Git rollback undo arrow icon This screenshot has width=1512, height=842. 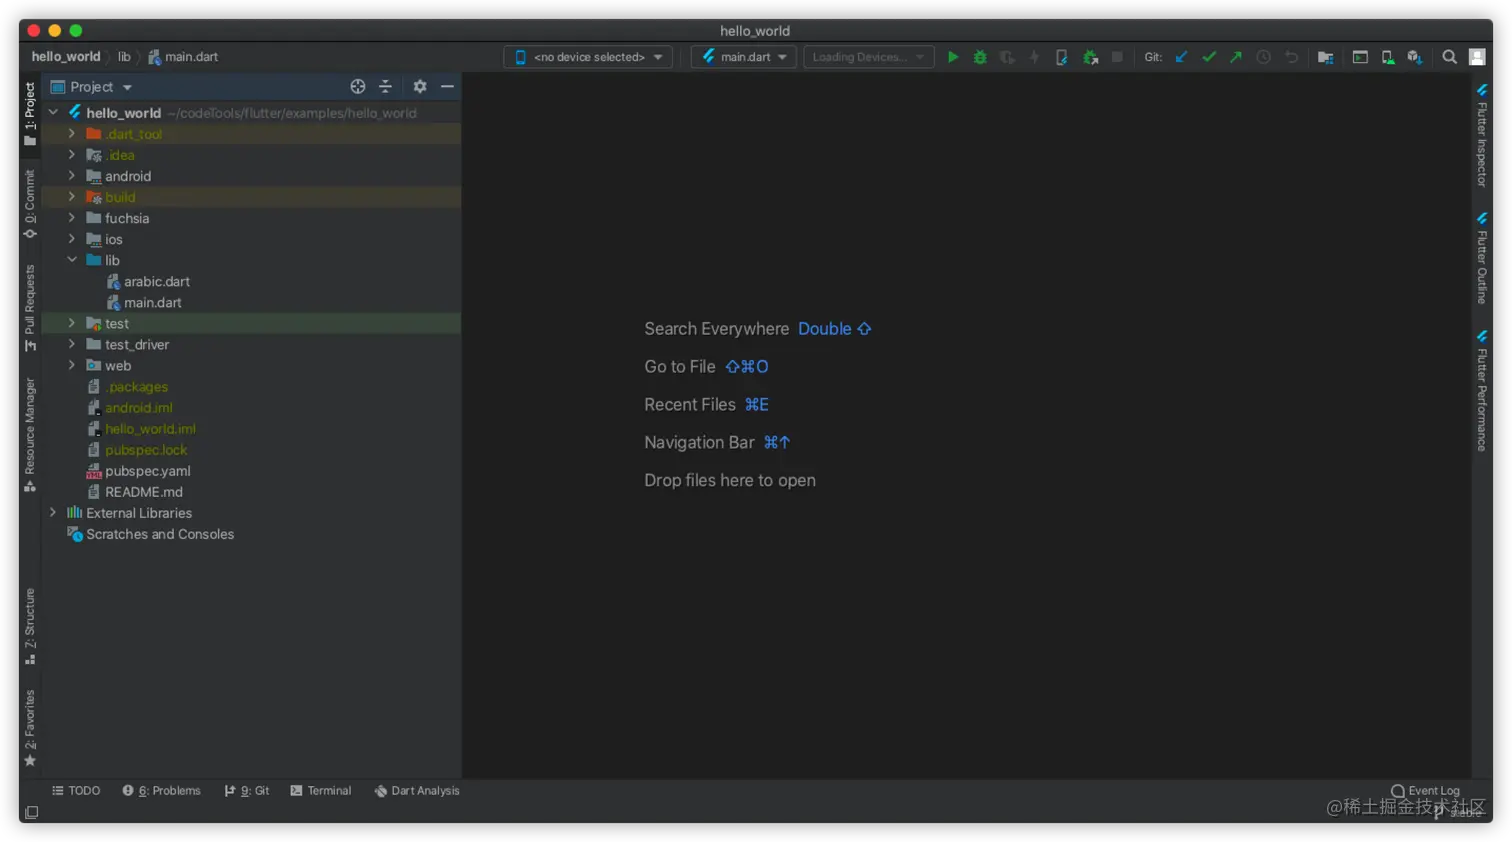1292,57
